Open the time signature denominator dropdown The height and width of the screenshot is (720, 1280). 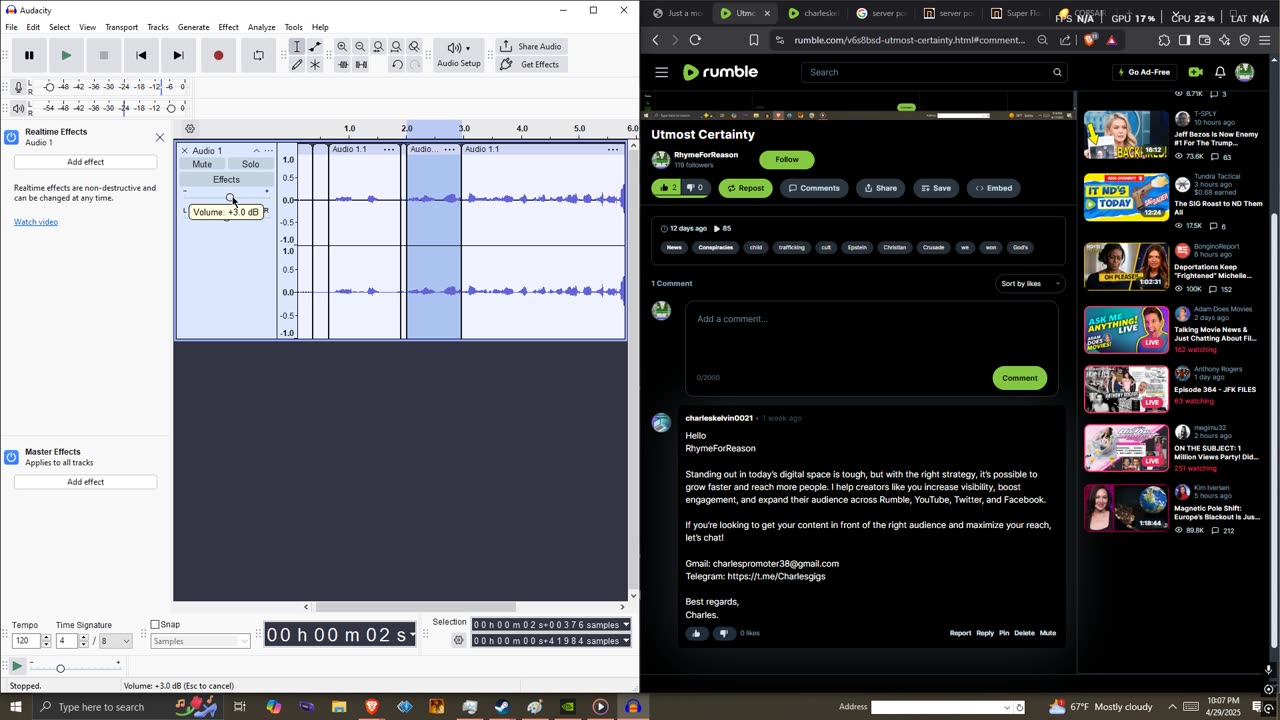tap(115, 641)
